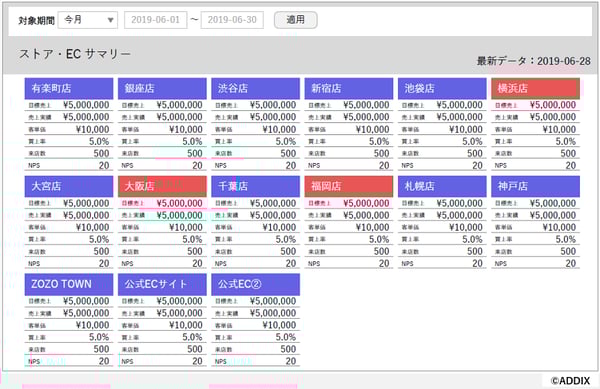Image resolution: width=600 pixels, height=389 pixels.
Task: Click 大阪店's 客単価 ¥10,000 value
Action: point(186,227)
